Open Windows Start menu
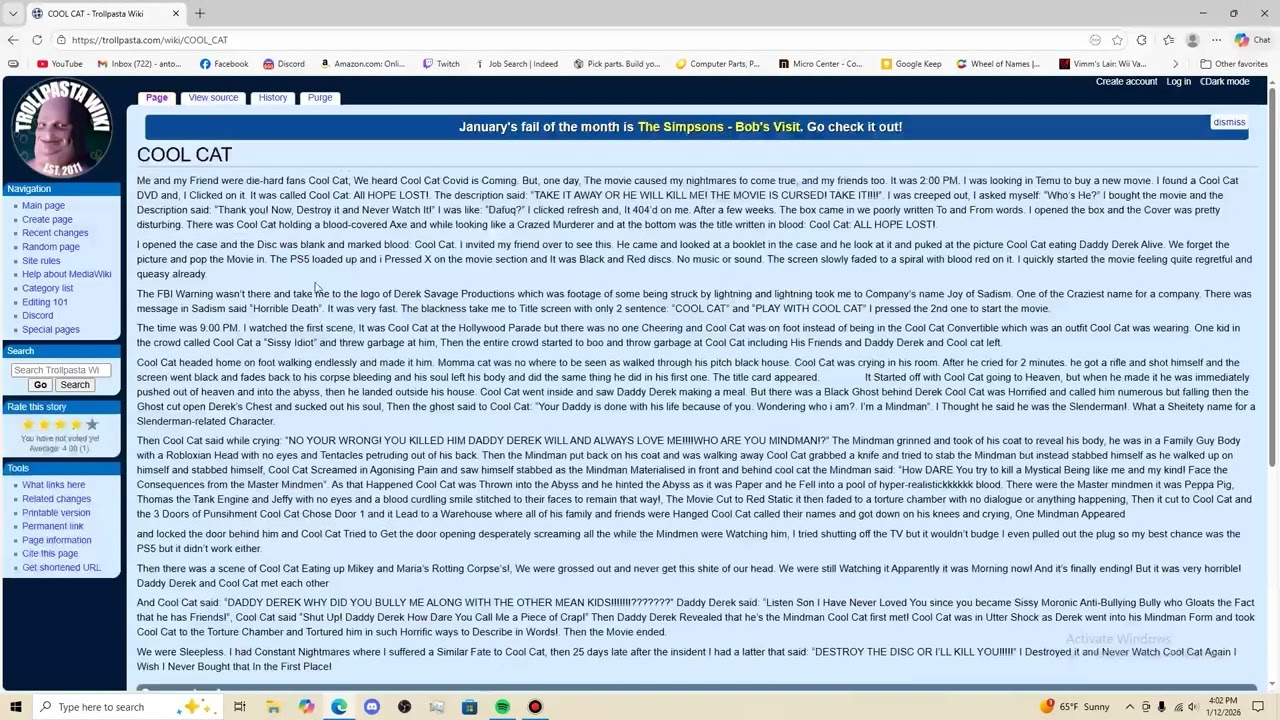Image resolution: width=1280 pixels, height=720 pixels. pyautogui.click(x=15, y=707)
